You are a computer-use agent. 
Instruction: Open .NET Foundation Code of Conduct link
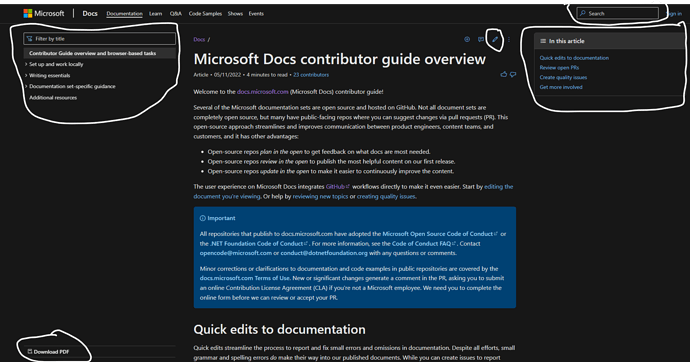259,244
